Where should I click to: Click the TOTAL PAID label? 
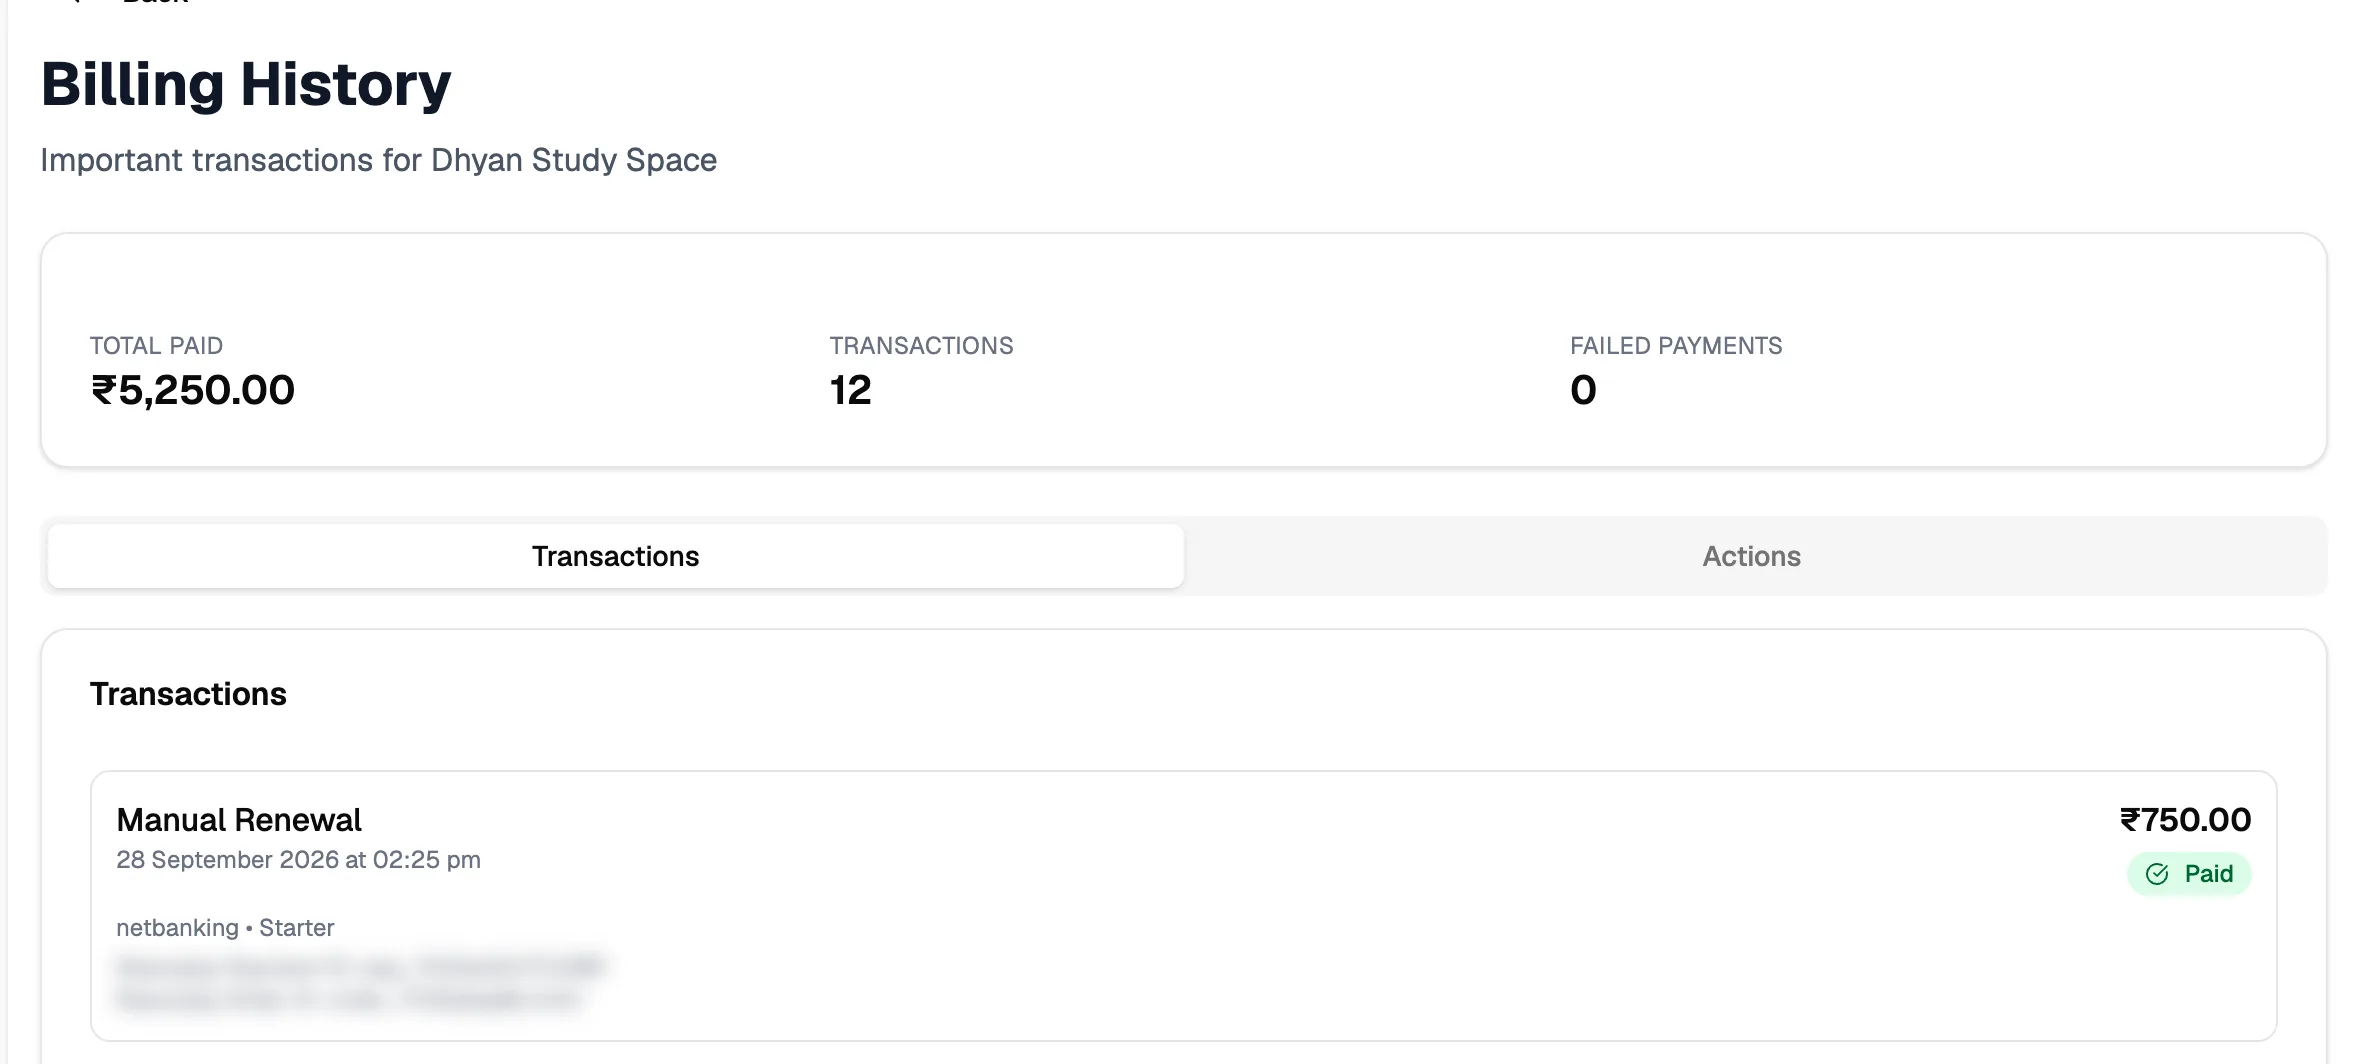pyautogui.click(x=156, y=346)
